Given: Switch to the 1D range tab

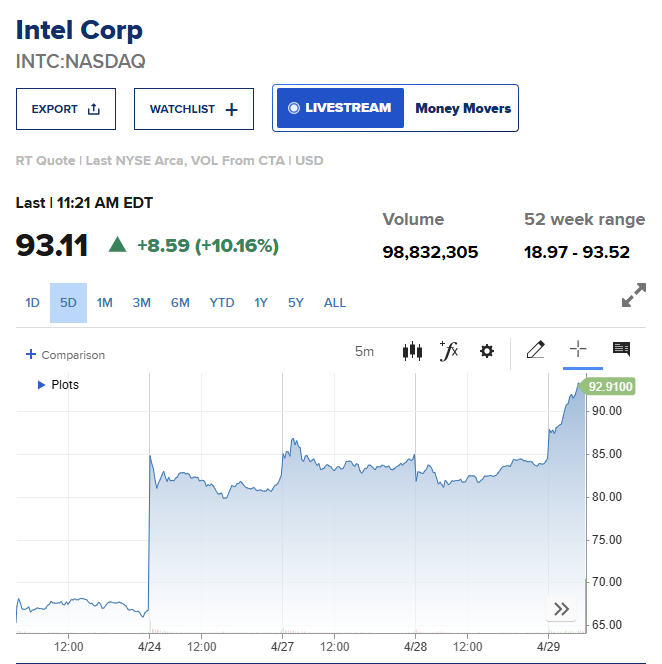Looking at the screenshot, I should (x=32, y=303).
